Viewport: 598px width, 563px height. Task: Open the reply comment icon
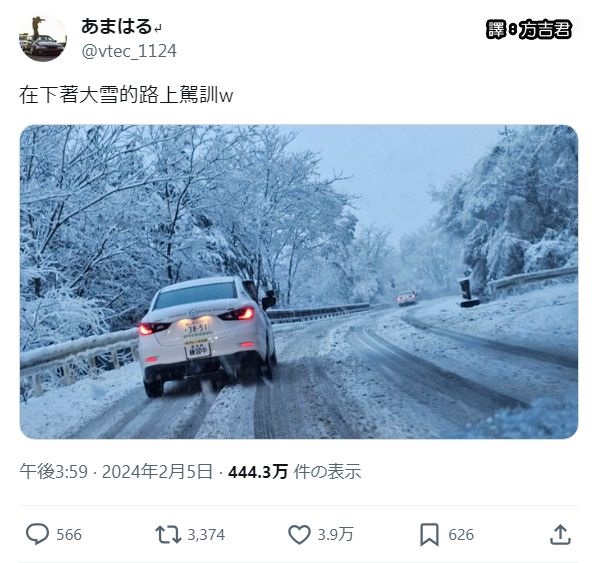37,534
